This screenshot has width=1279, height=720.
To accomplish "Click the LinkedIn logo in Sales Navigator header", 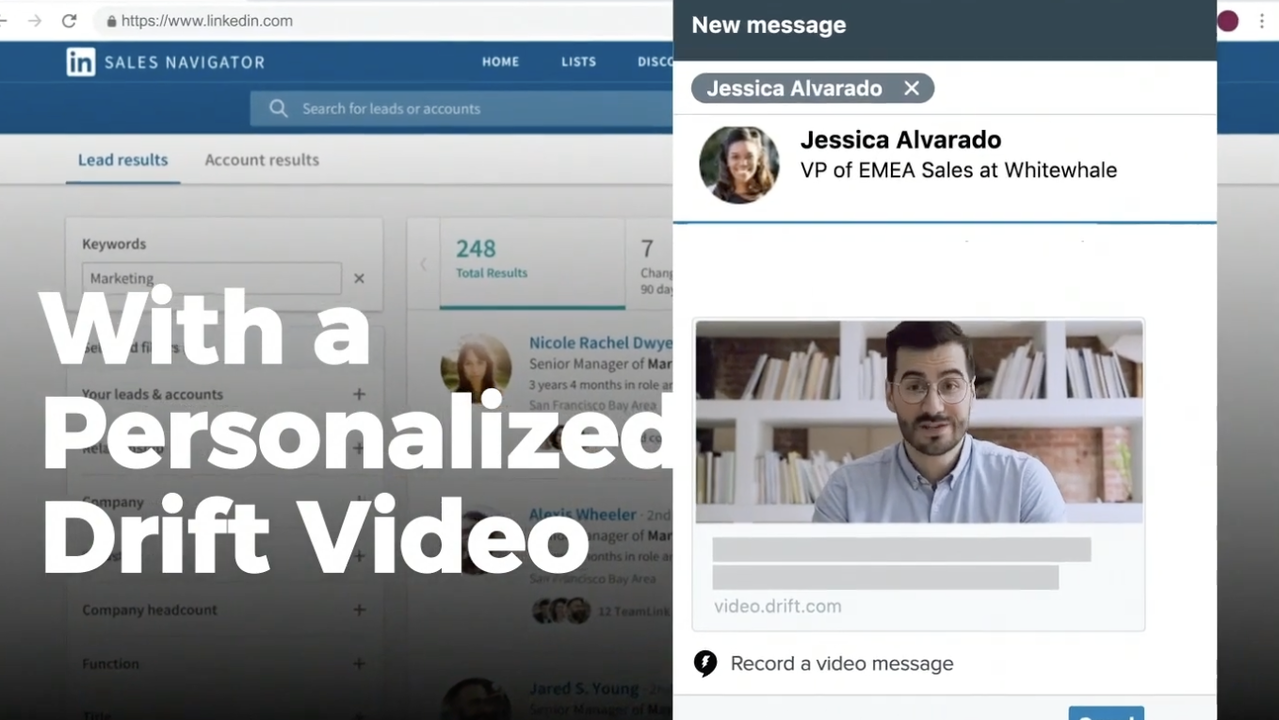I will point(81,62).
